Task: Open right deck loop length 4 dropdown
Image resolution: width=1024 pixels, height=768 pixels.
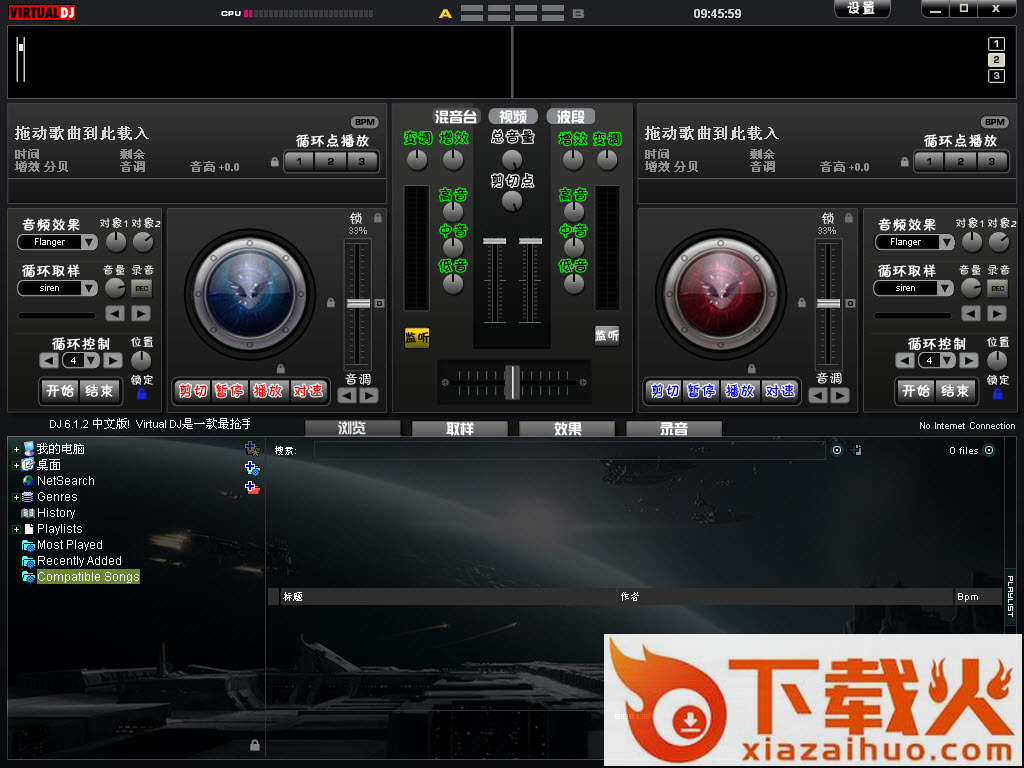Action: coord(937,360)
